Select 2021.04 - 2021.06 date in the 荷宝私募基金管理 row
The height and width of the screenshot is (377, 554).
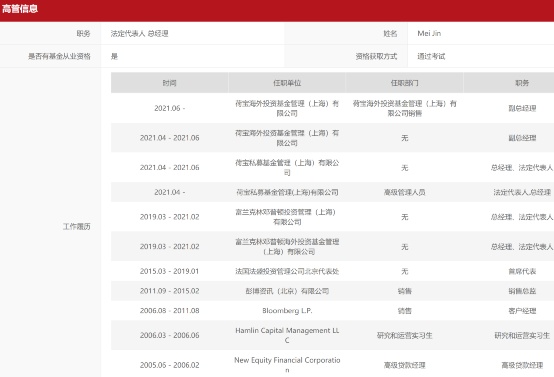coord(170,167)
